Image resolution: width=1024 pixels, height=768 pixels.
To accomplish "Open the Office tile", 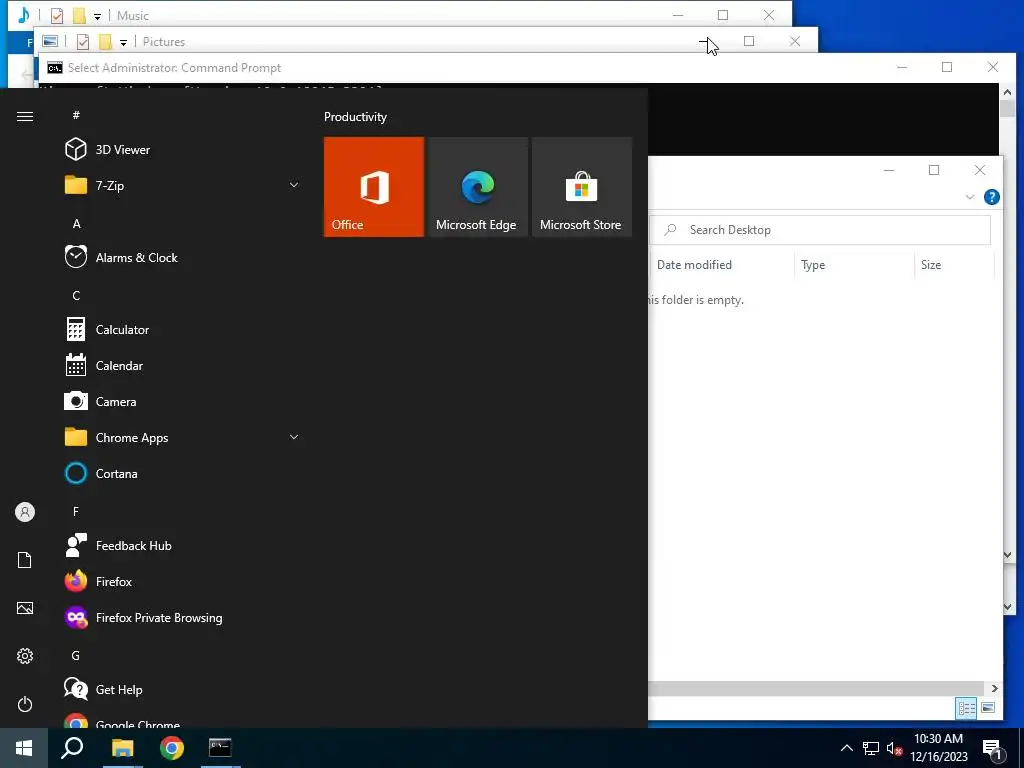I will [374, 187].
